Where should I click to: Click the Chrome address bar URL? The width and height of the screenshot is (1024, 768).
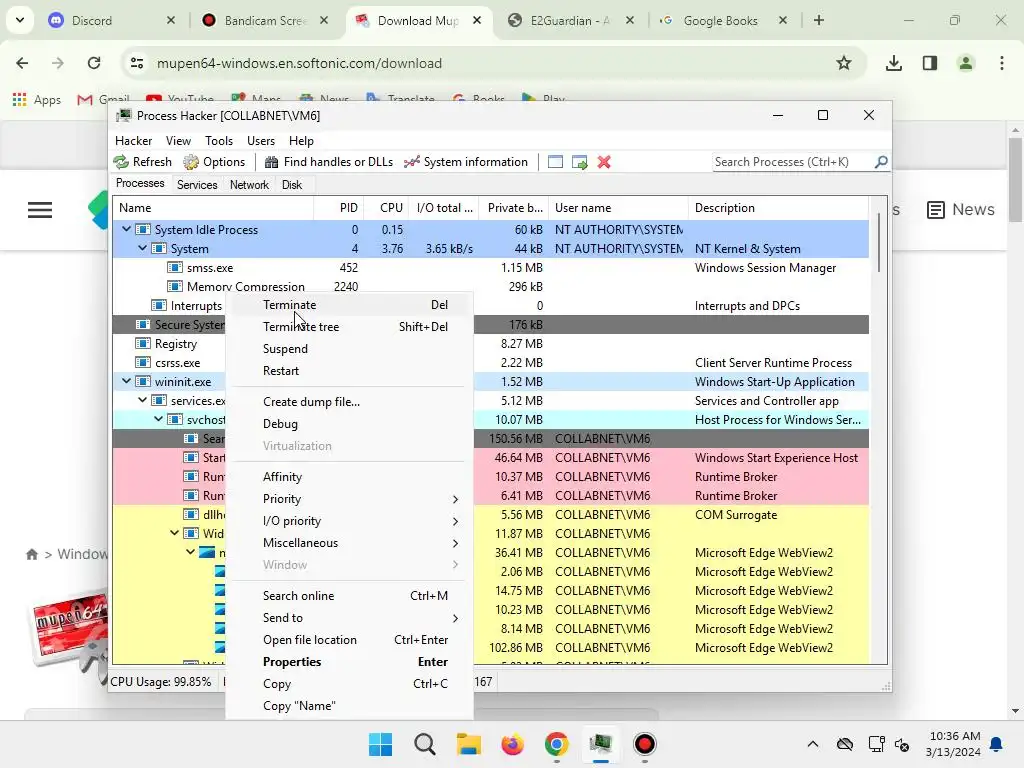click(x=299, y=63)
